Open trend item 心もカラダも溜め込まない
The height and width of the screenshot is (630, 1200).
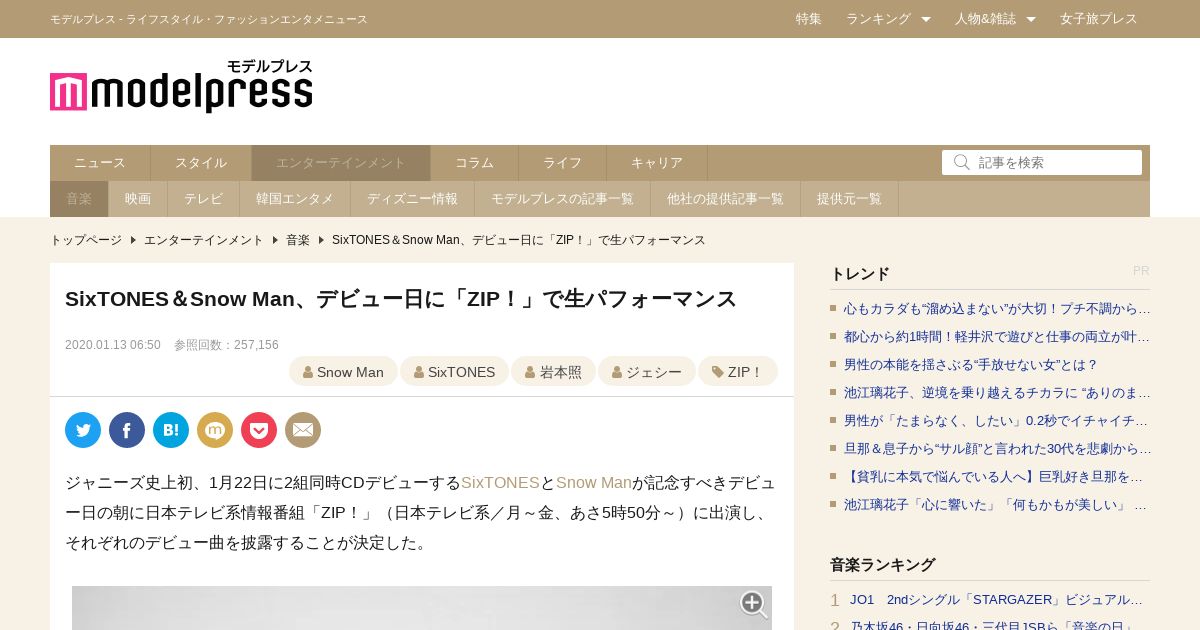[x=997, y=309]
